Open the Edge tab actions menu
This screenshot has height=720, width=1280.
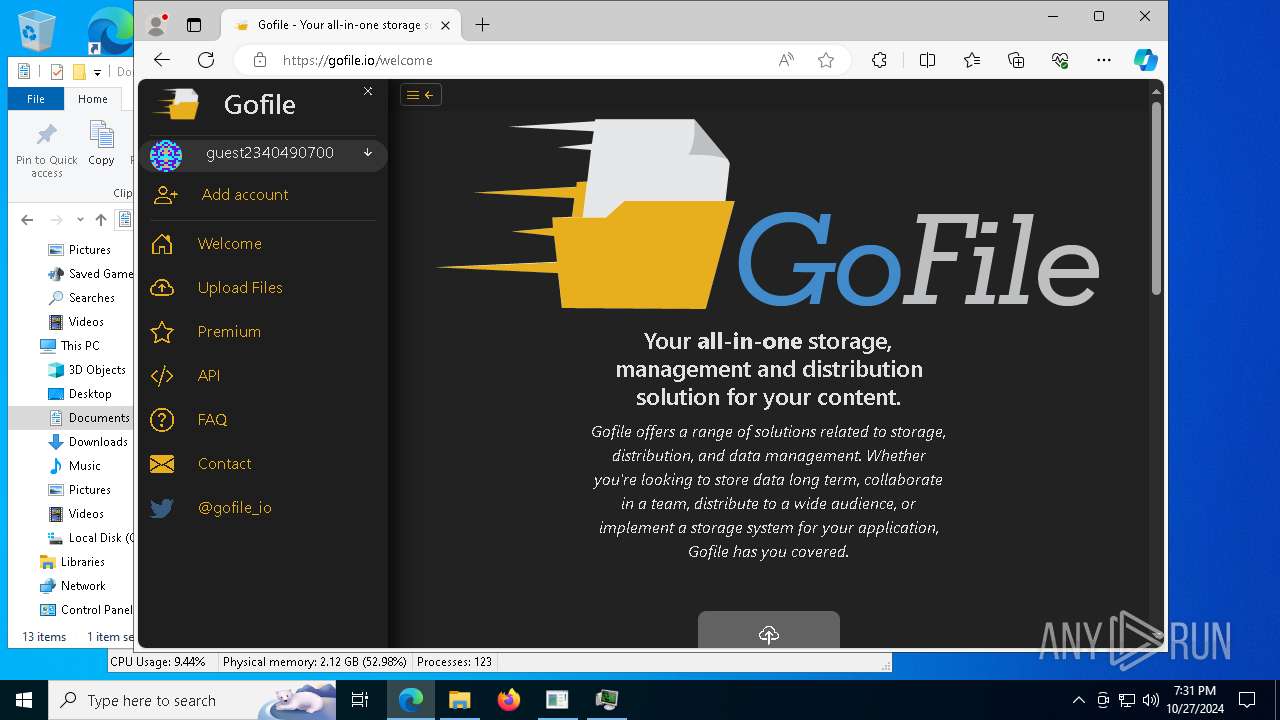pos(194,25)
